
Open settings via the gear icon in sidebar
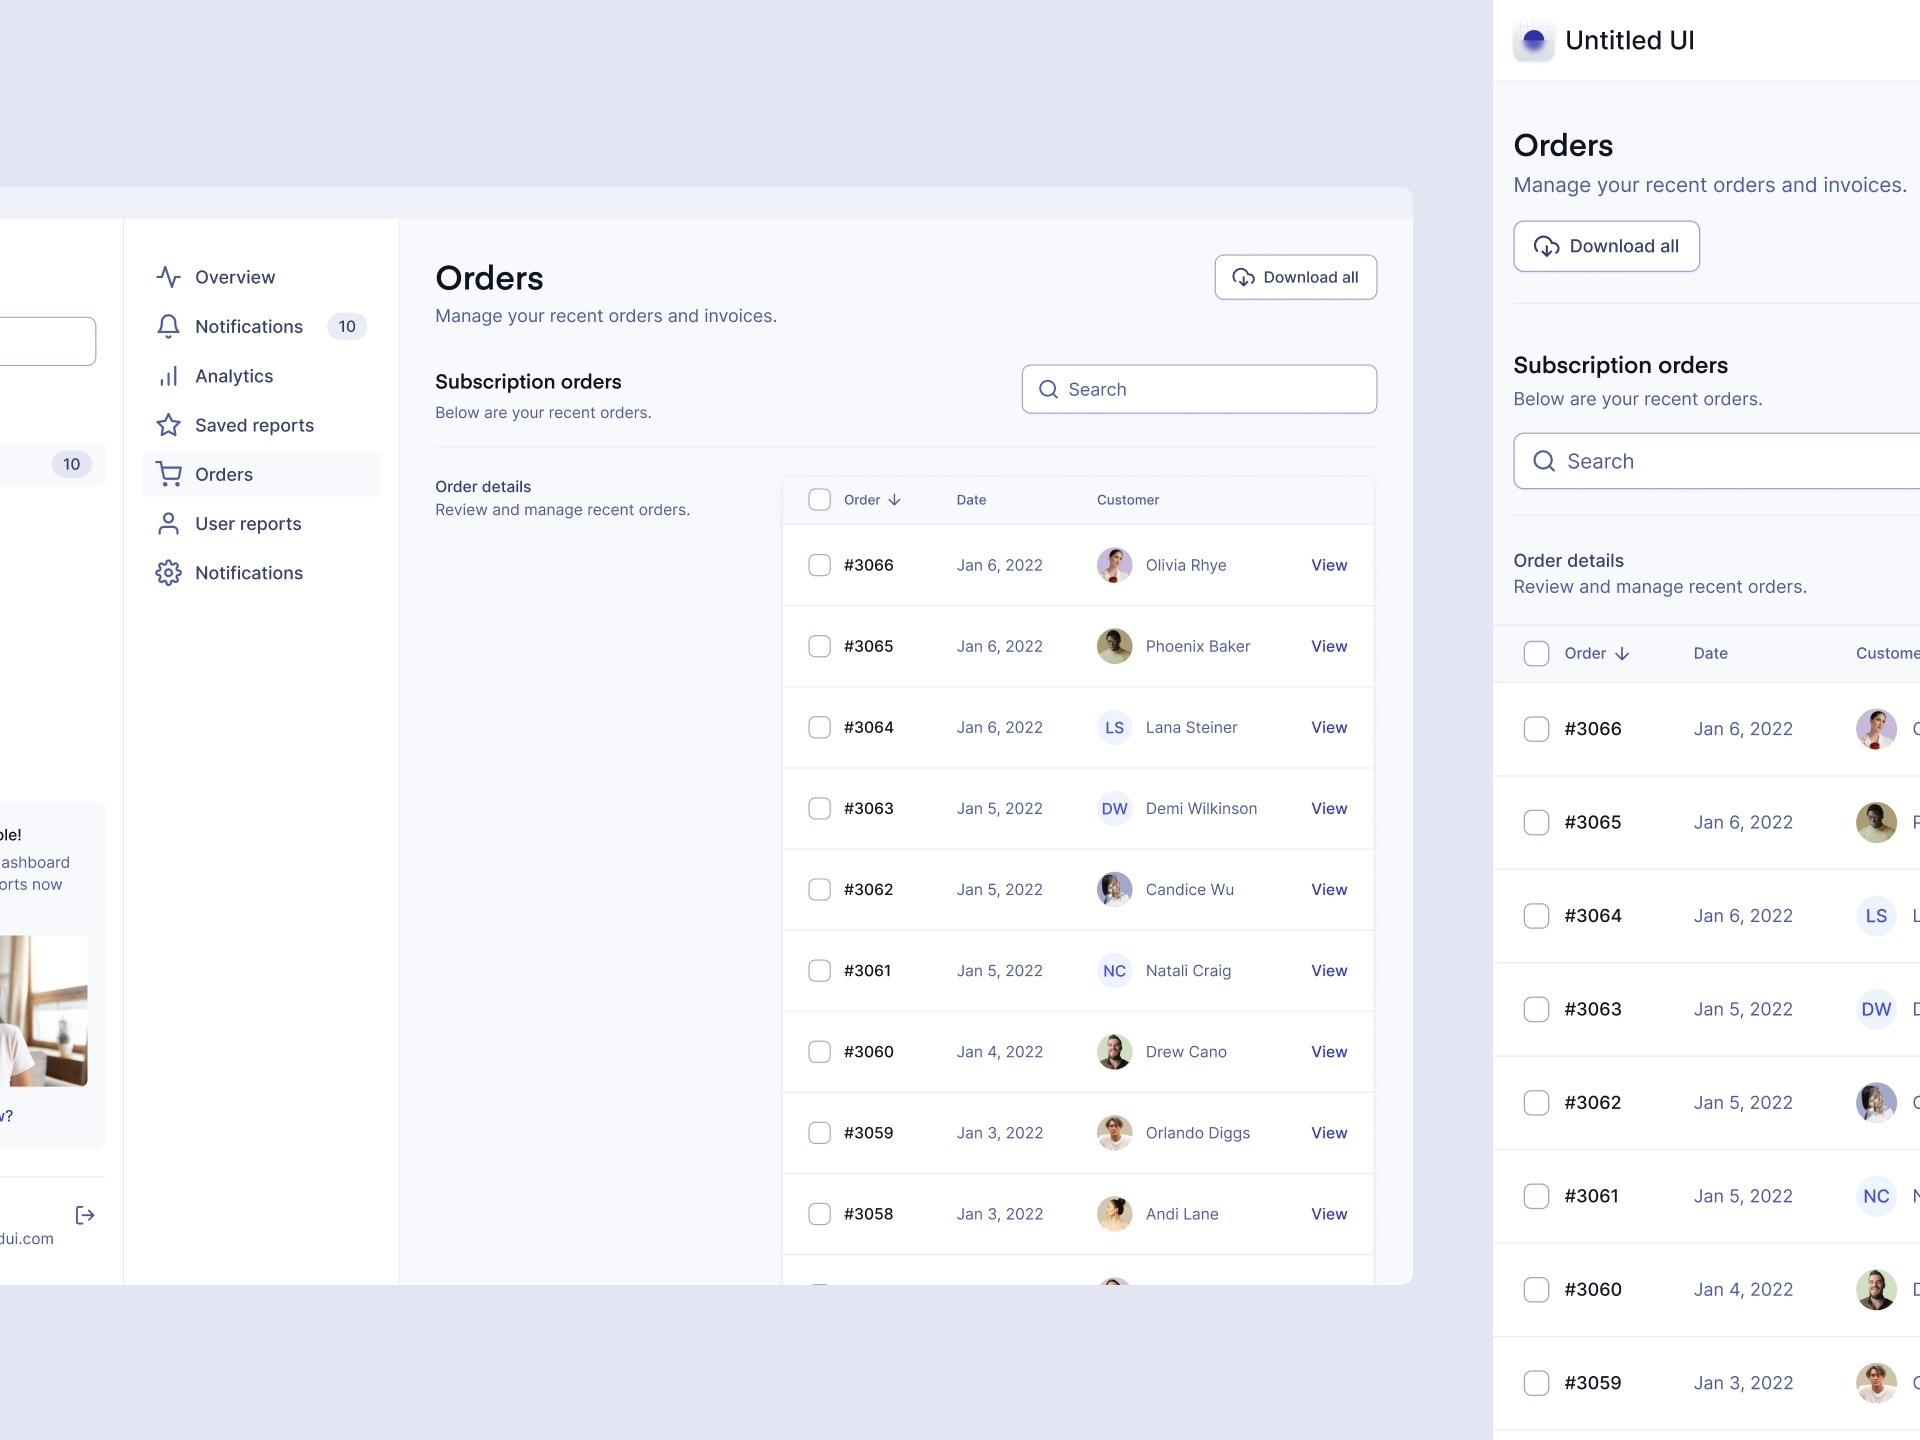[x=168, y=572]
